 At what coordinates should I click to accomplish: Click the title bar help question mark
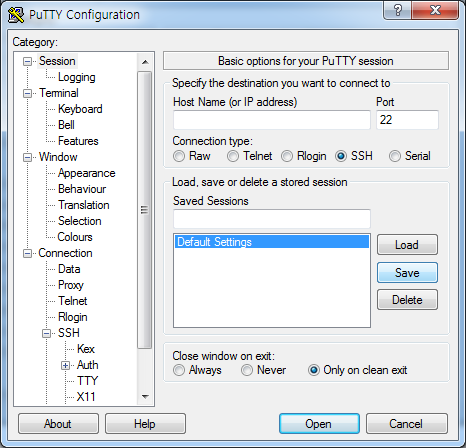click(398, 10)
